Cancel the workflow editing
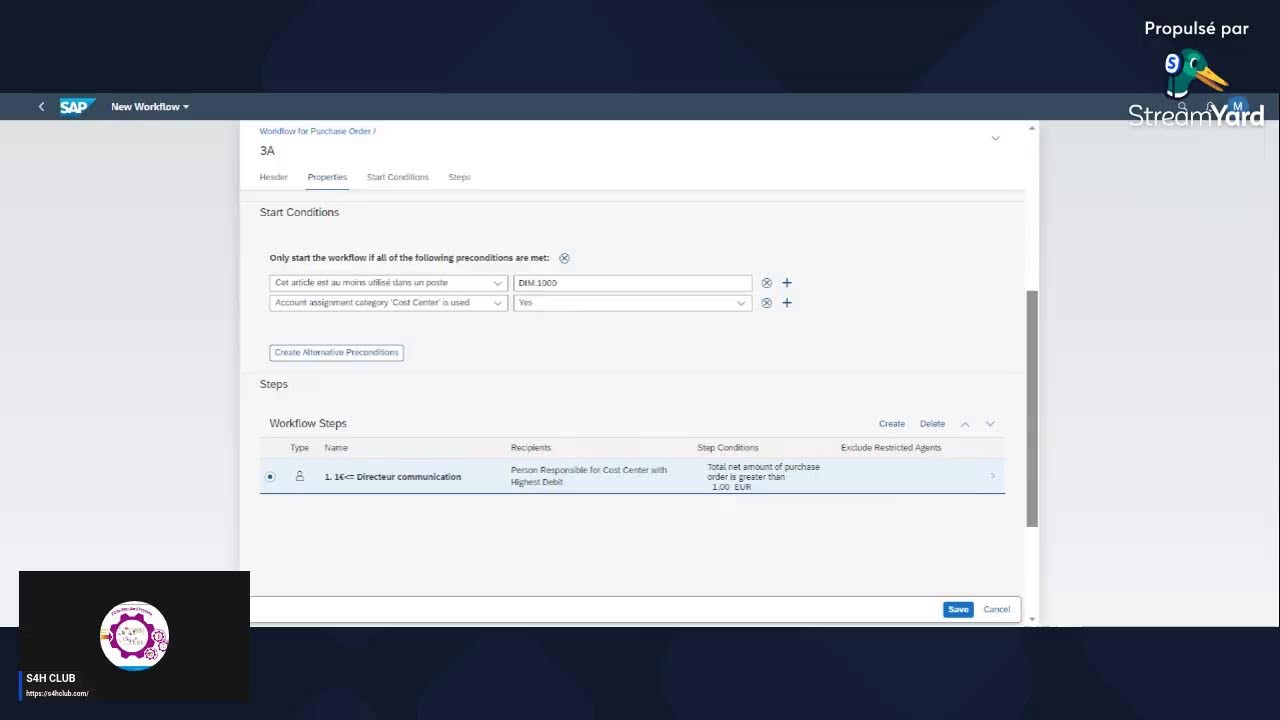The width and height of the screenshot is (1280, 720). point(997,609)
